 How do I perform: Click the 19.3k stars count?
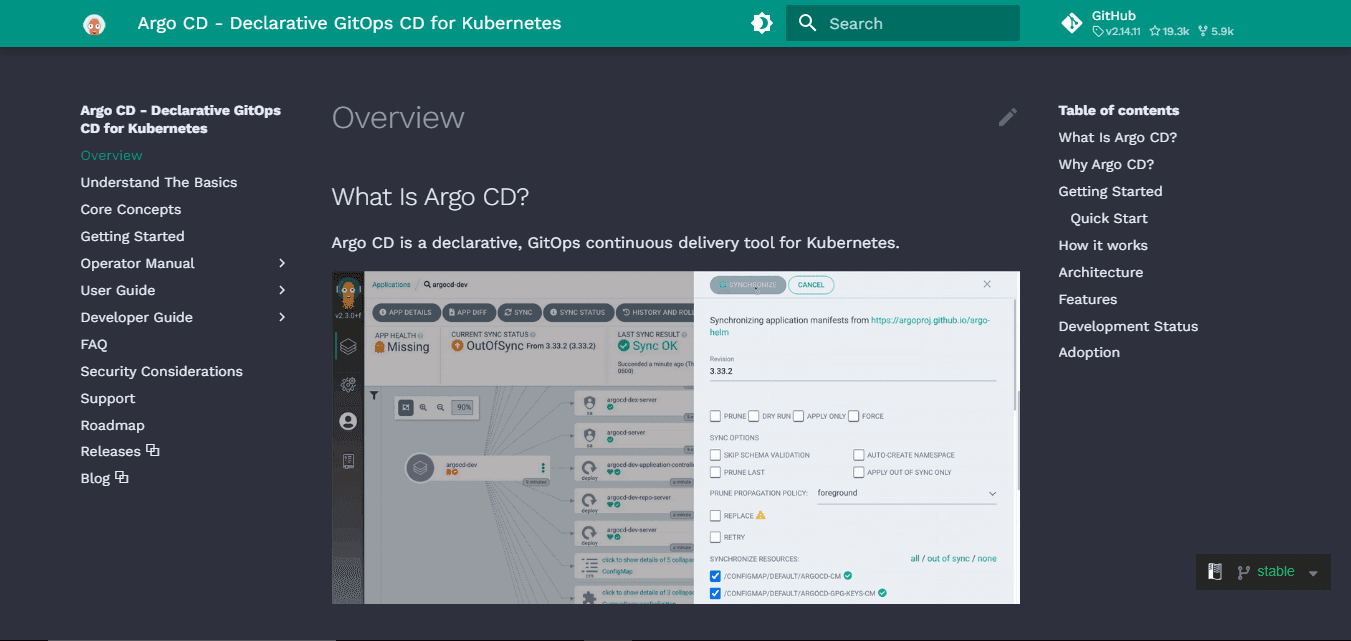pyautogui.click(x=1169, y=31)
